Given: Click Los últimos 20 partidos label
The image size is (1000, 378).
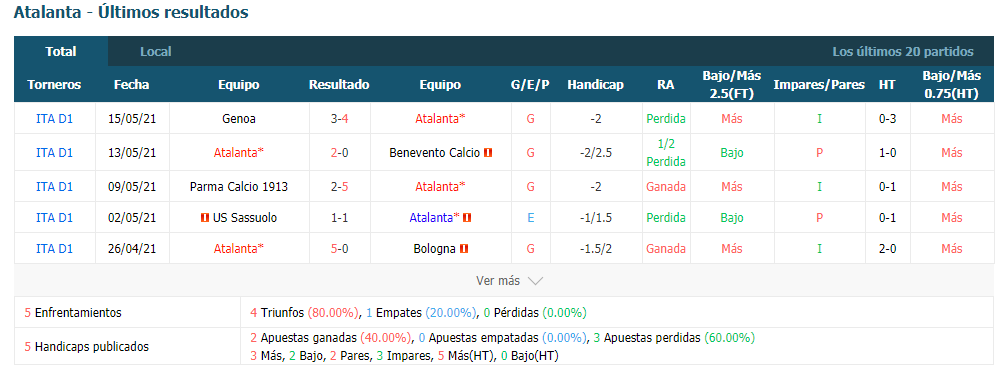Looking at the screenshot, I should click(903, 52).
